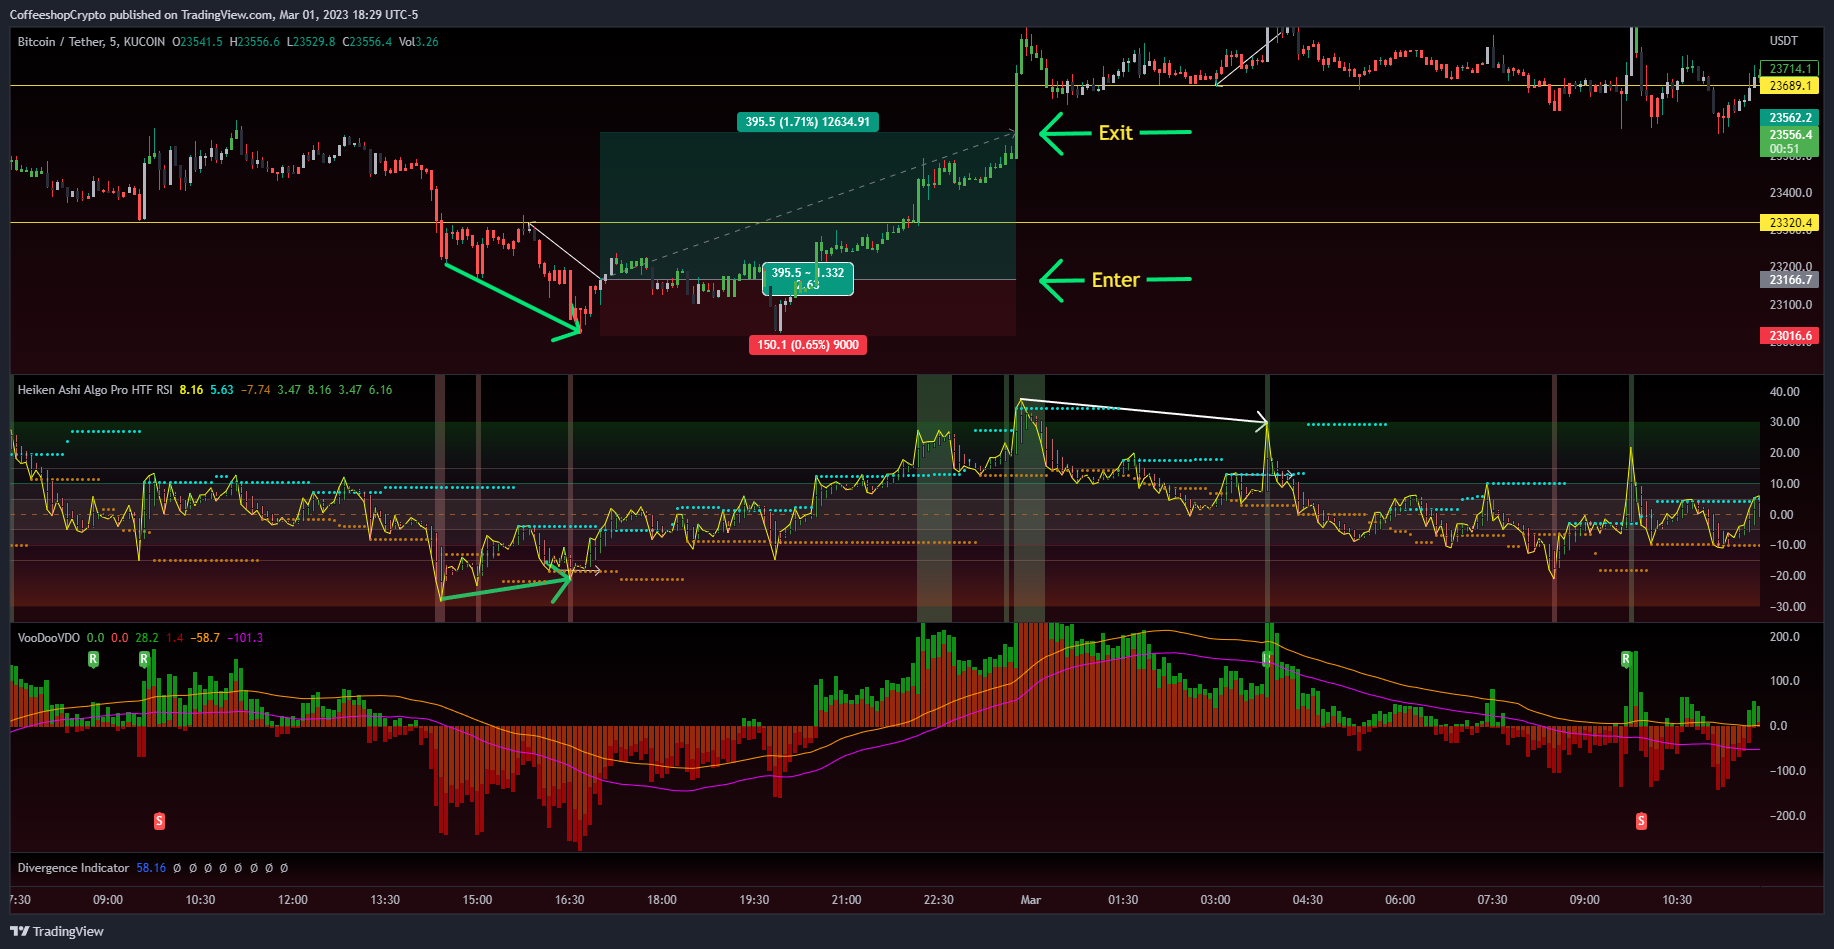The height and width of the screenshot is (949, 1834).
Task: Click the -20.00 RSI axis label
Action: tap(1787, 576)
